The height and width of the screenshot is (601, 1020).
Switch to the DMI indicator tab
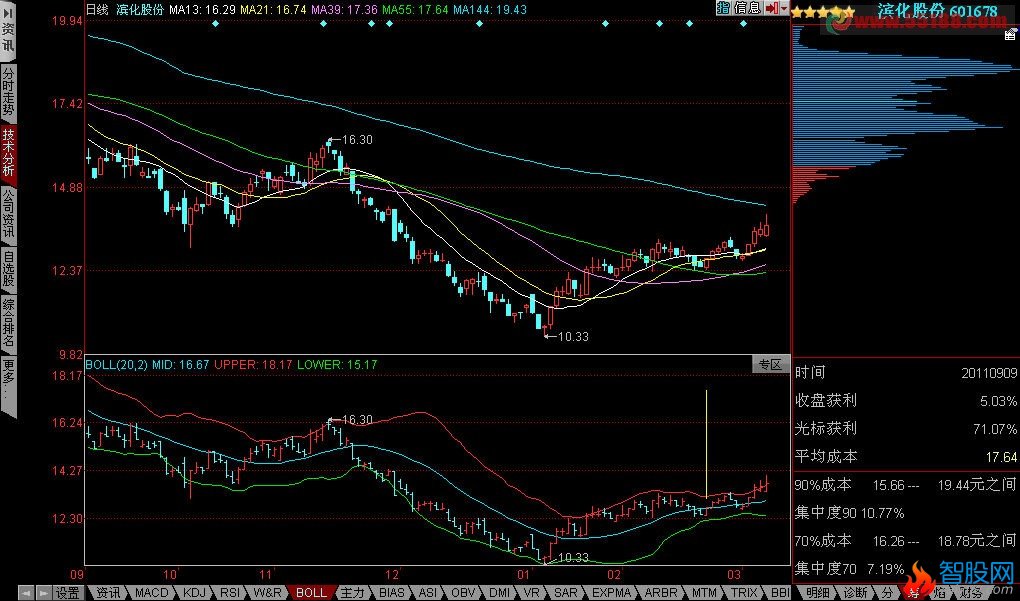coord(500,593)
